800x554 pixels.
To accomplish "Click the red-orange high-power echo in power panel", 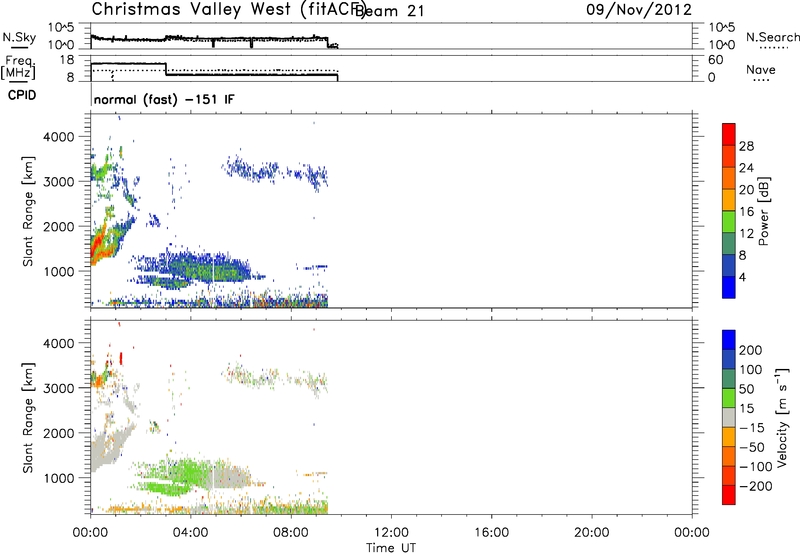I will tap(100, 244).
